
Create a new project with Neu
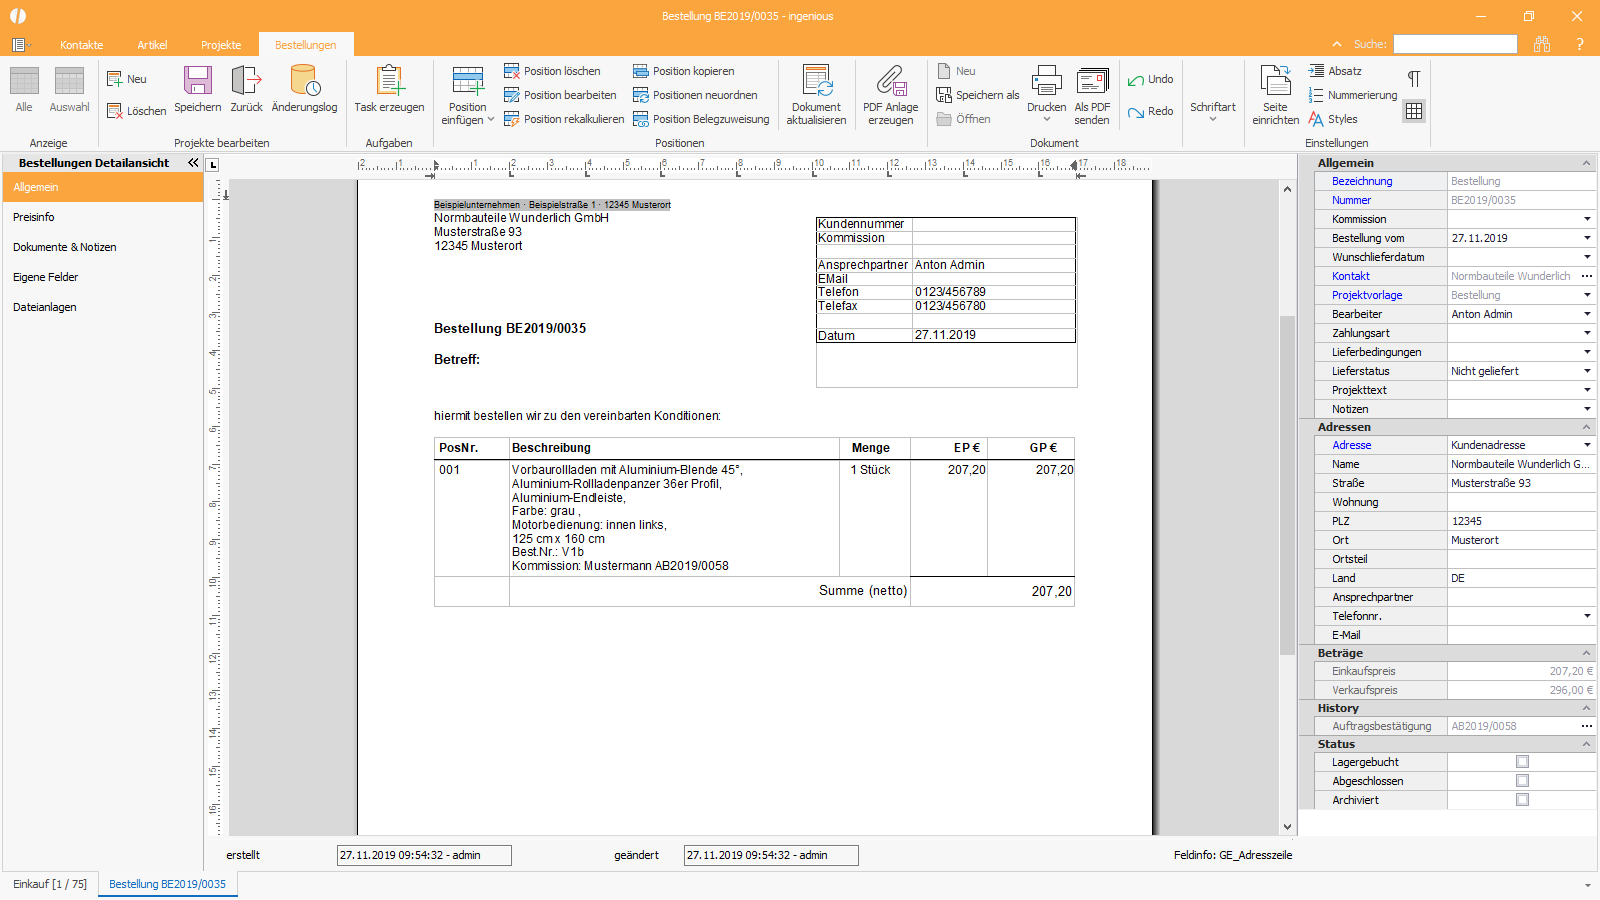tap(127, 79)
